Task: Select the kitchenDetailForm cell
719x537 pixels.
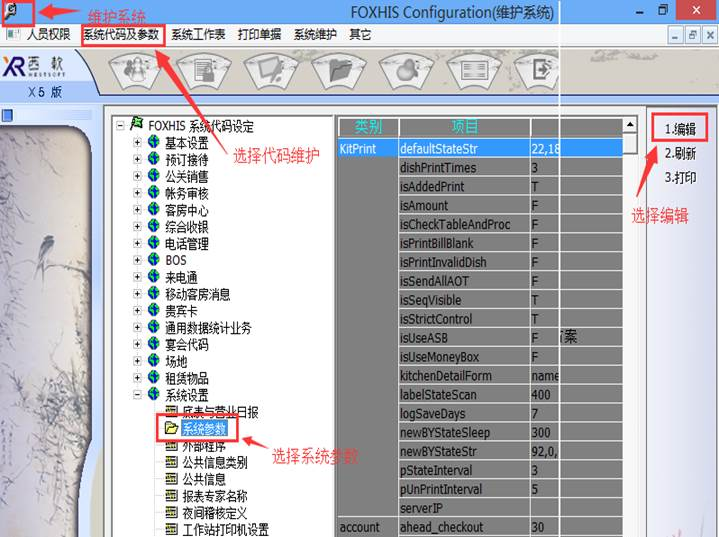Action: (x=465, y=376)
